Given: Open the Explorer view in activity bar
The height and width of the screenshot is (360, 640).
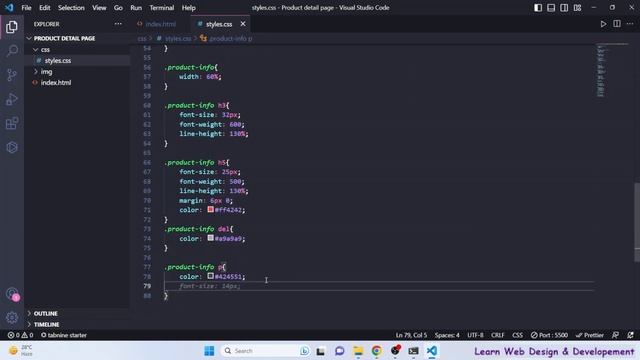Looking at the screenshot, I should click(12, 27).
